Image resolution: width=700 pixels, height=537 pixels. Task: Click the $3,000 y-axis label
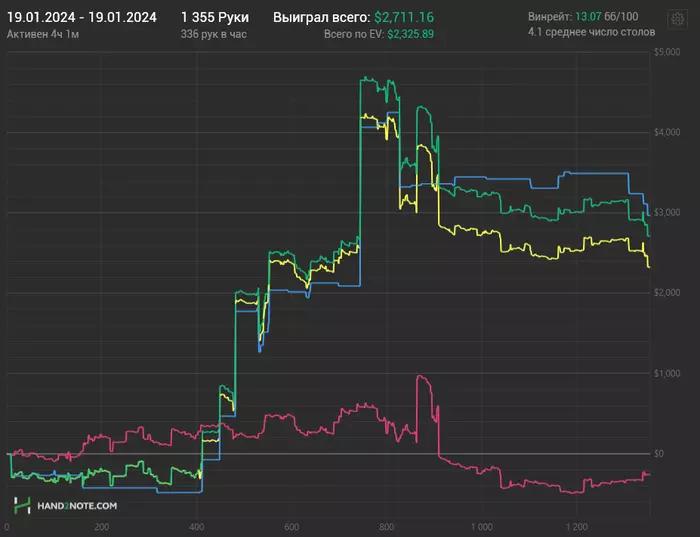pos(667,212)
